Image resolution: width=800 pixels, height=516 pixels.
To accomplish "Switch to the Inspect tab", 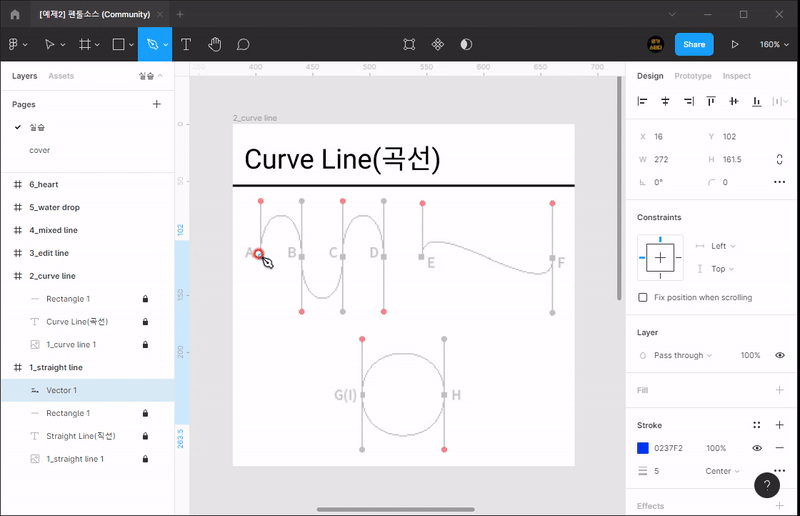I will (x=736, y=76).
